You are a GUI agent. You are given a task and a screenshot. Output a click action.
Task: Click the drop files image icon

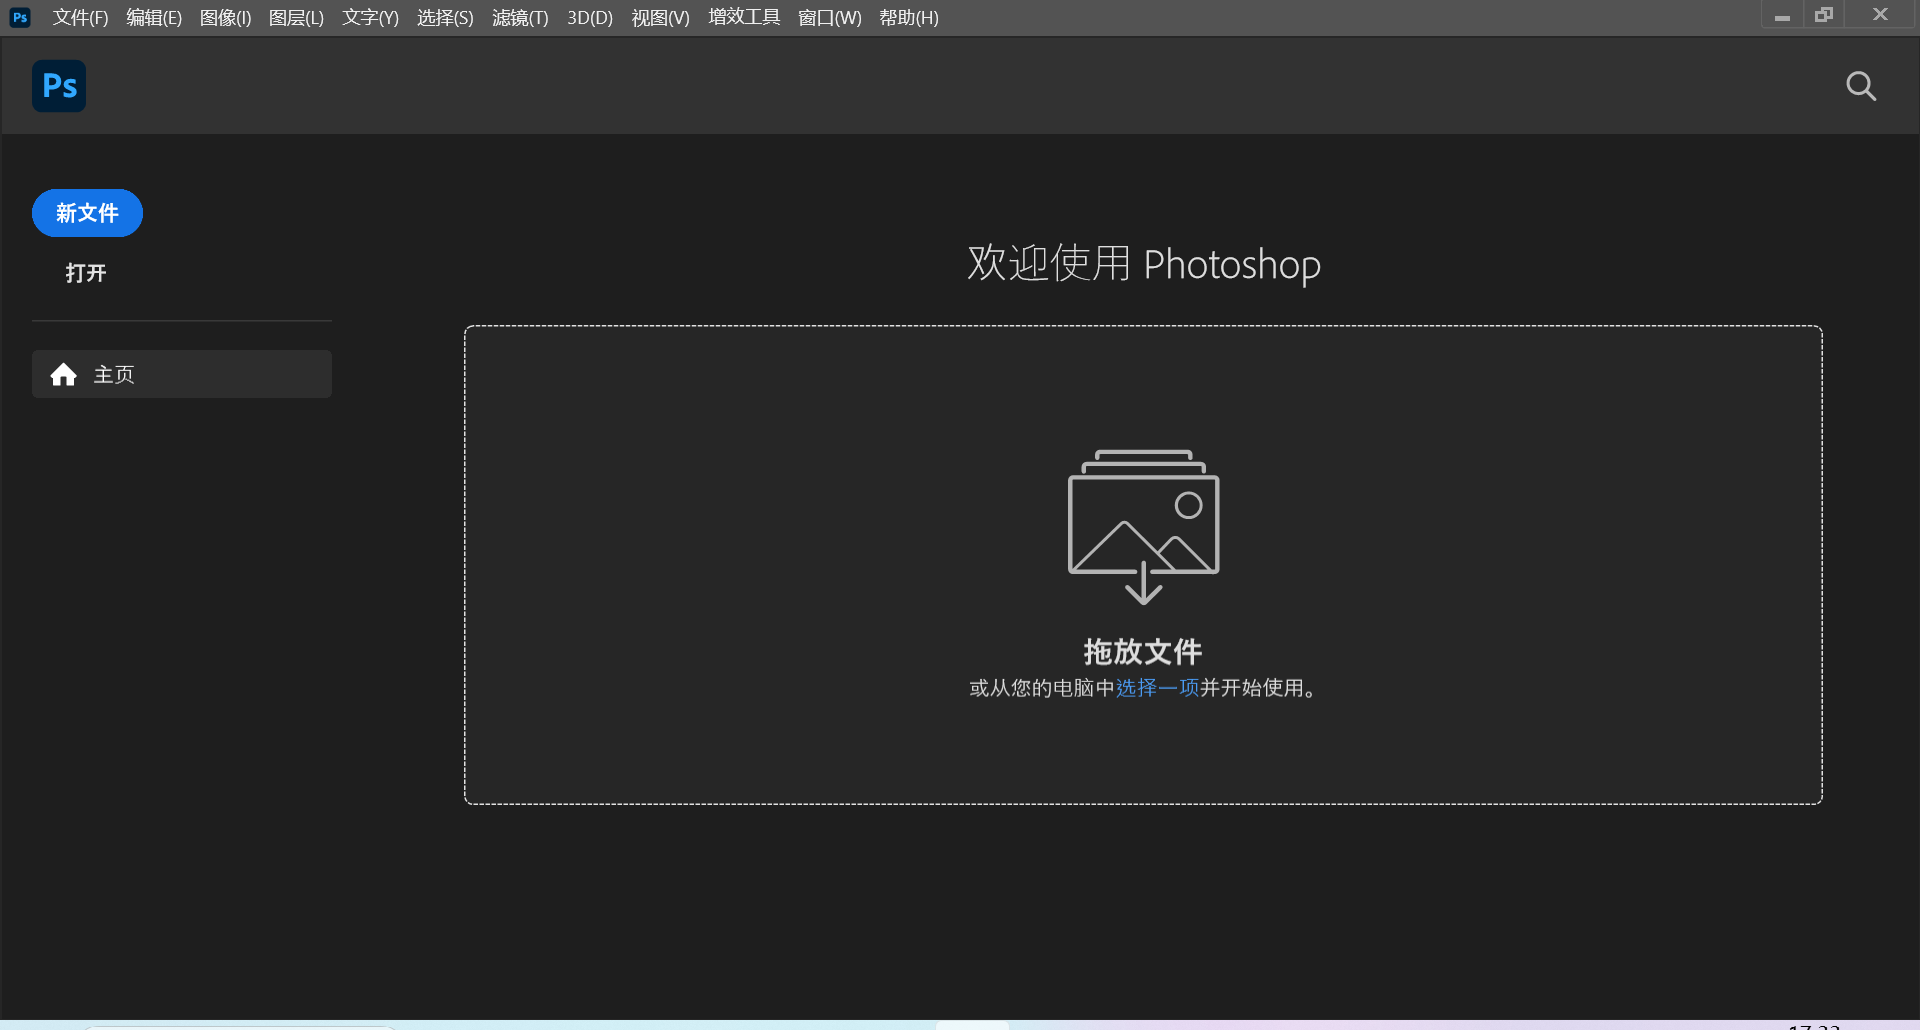point(1144,526)
